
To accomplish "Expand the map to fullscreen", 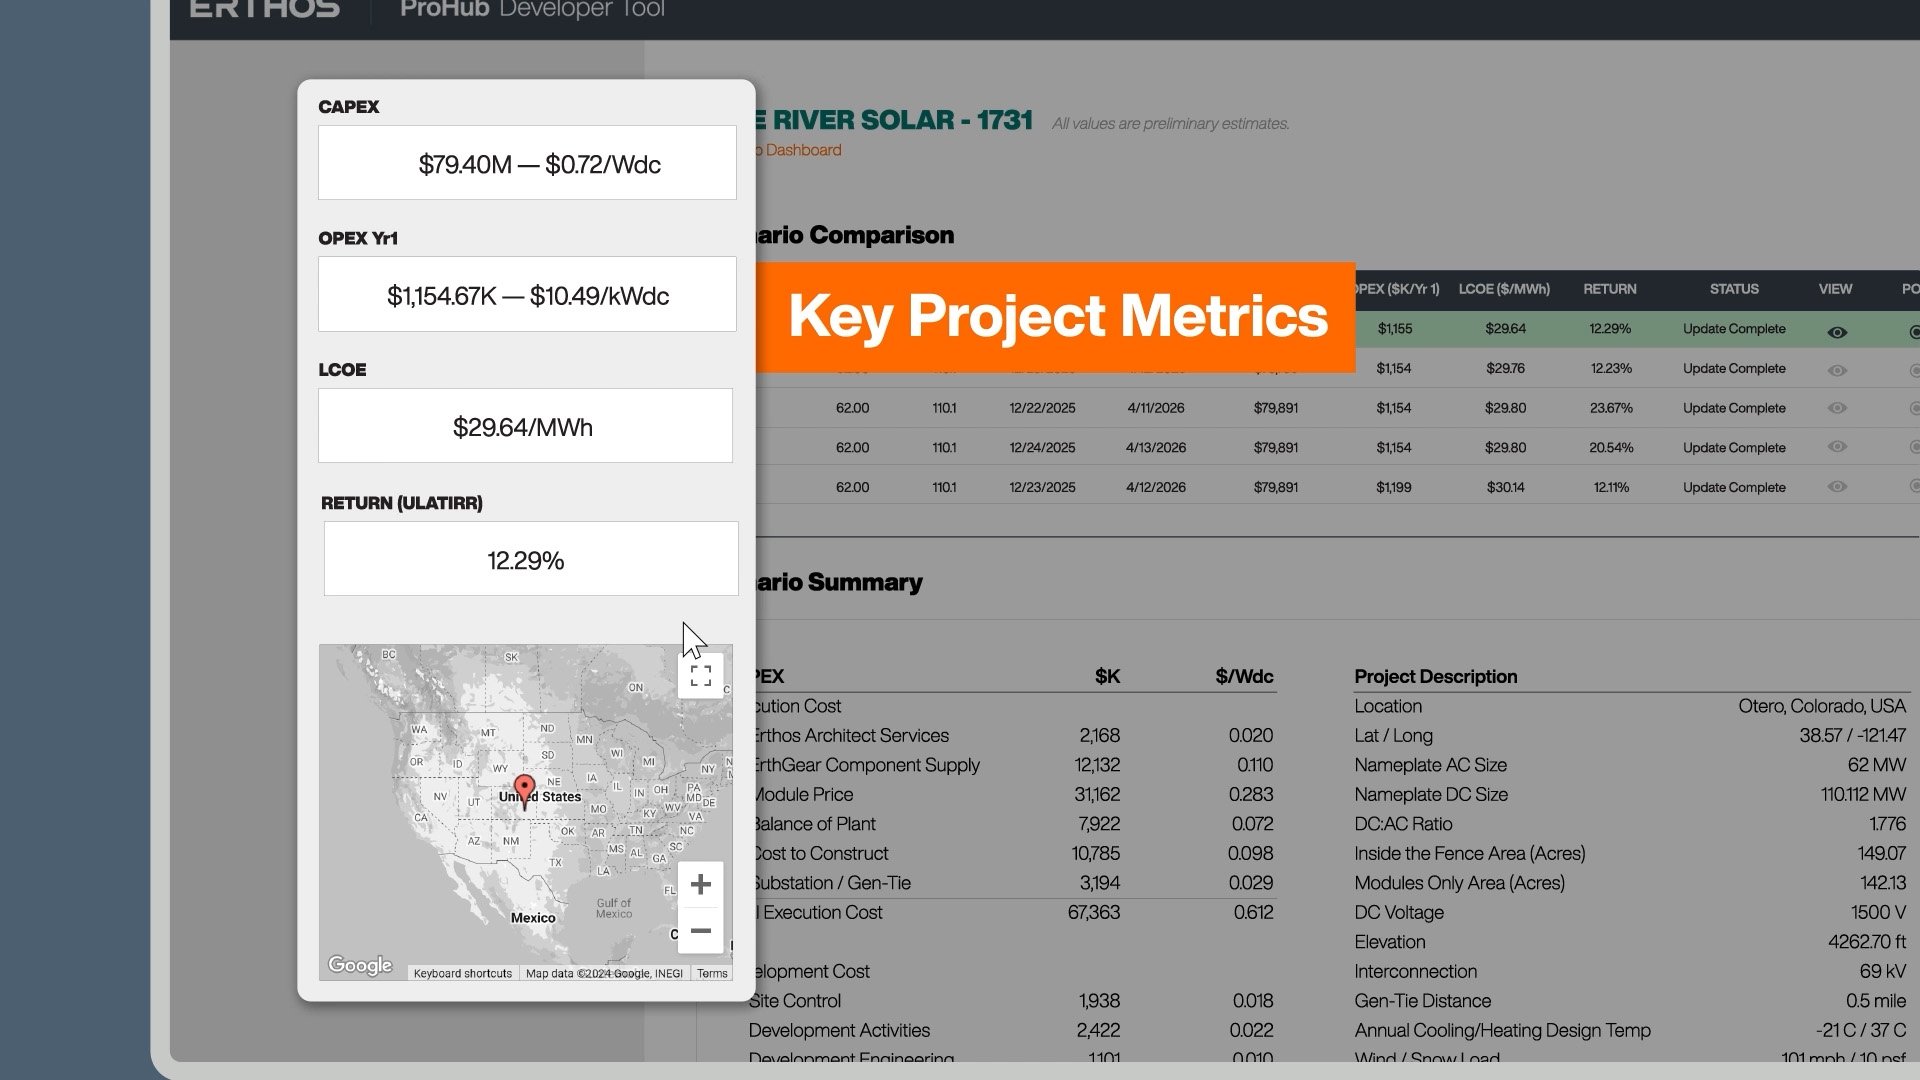I will [x=700, y=676].
